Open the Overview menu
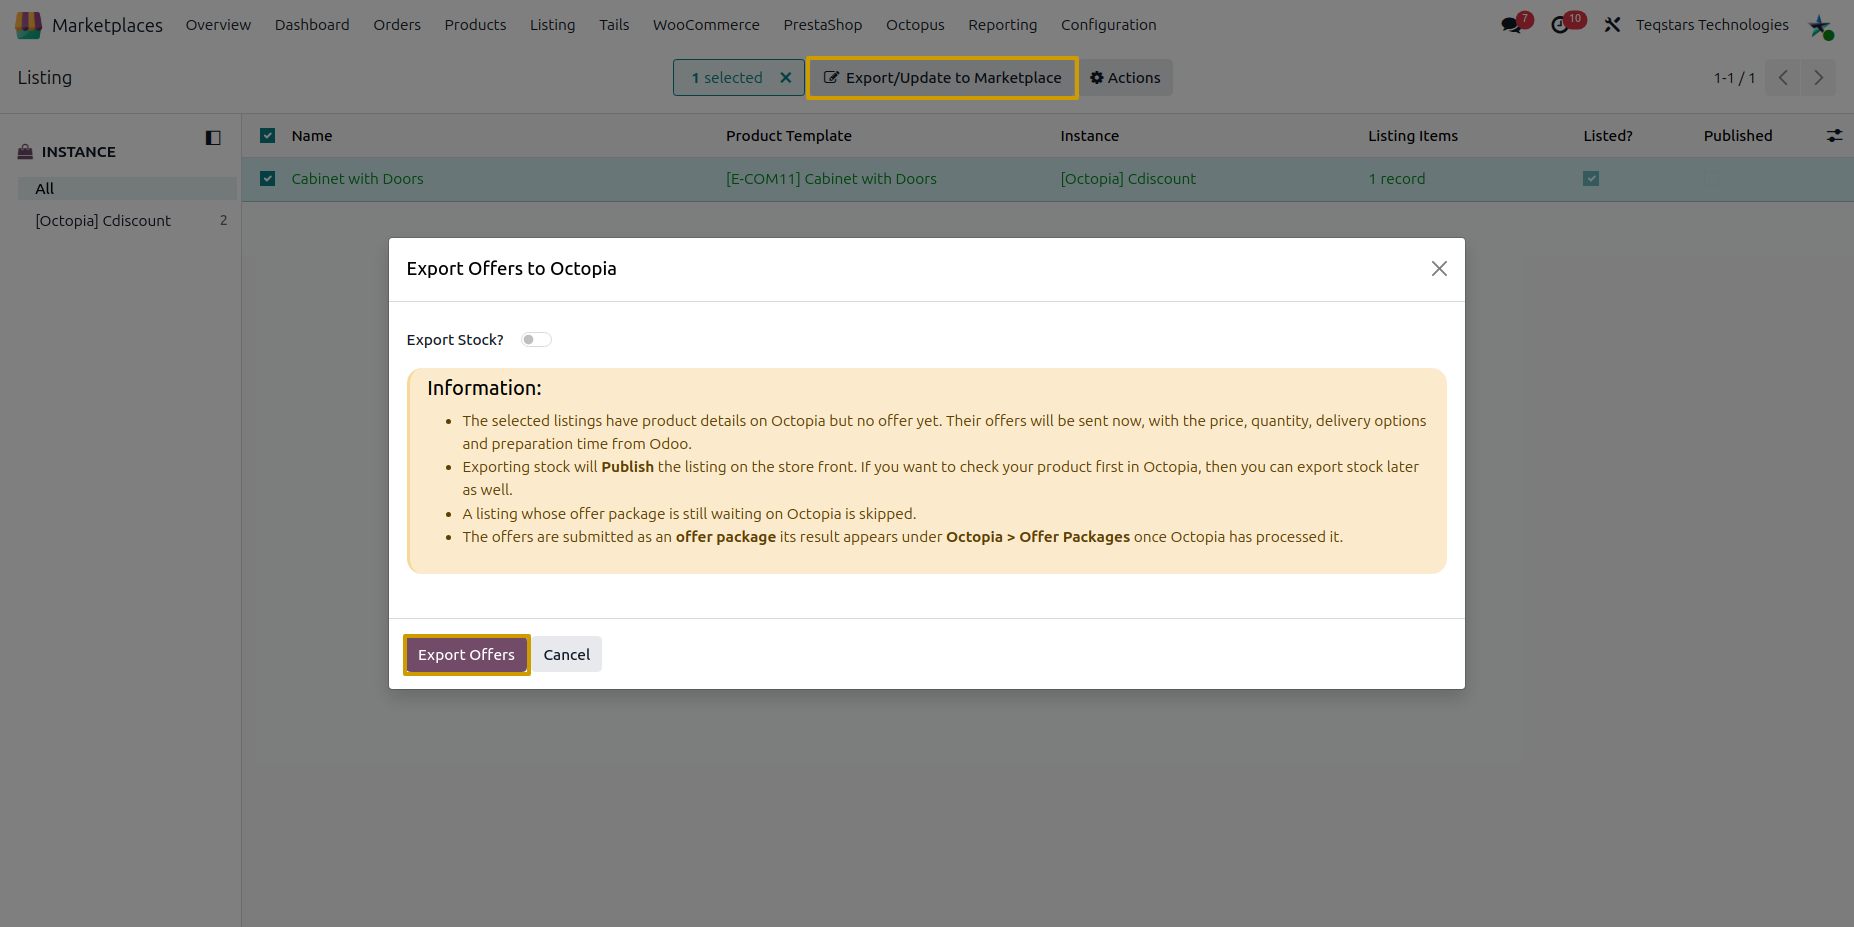Image resolution: width=1854 pixels, height=927 pixels. (218, 25)
